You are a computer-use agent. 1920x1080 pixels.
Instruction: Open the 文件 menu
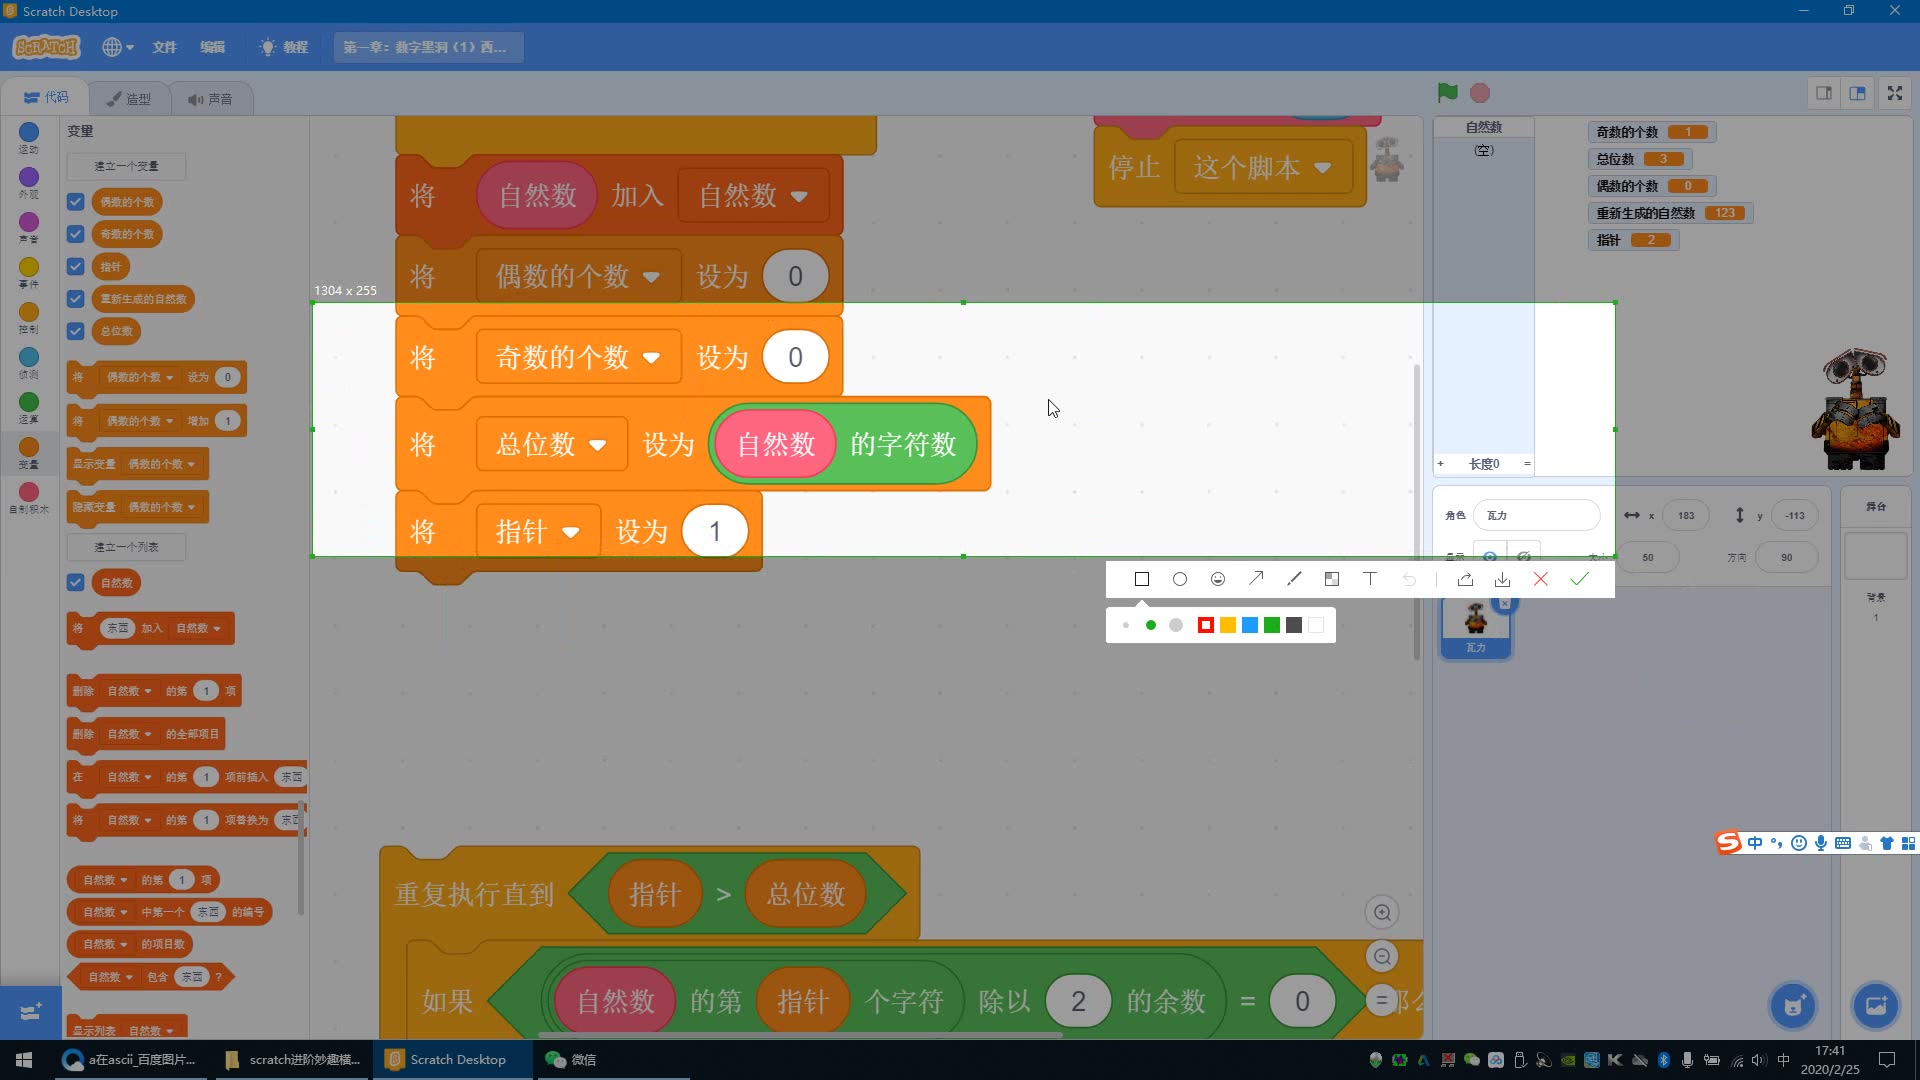[164, 47]
